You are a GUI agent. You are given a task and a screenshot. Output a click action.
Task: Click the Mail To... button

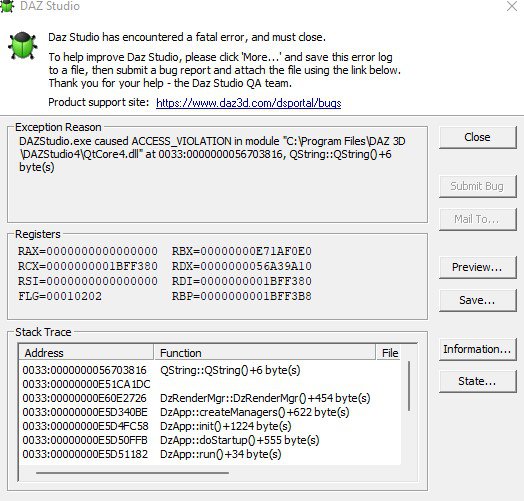[478, 219]
